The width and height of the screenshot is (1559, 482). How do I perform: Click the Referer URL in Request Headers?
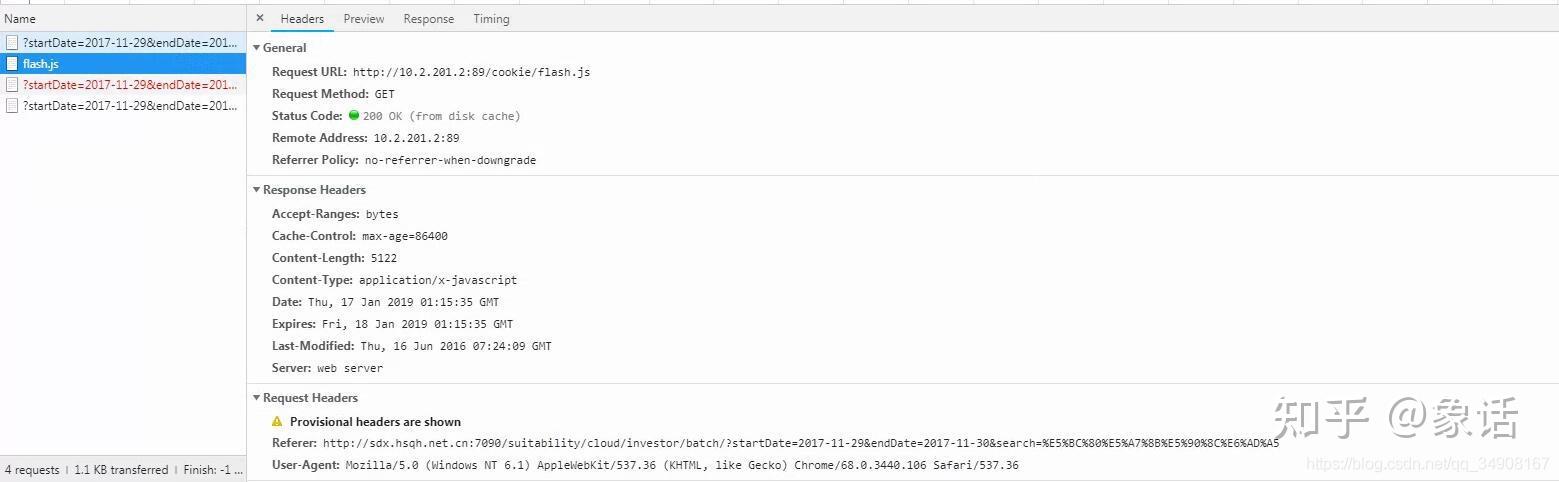(800, 443)
